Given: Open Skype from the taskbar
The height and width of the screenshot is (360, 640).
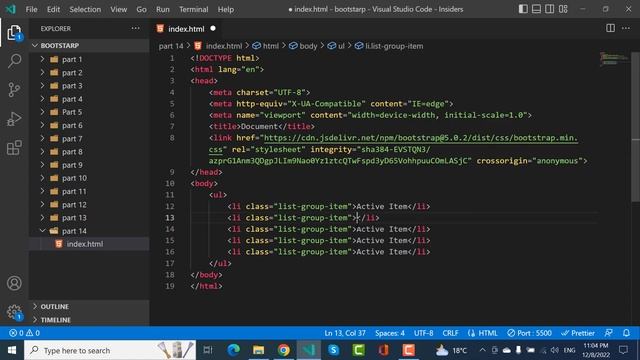Looking at the screenshot, I should pyautogui.click(x=333, y=350).
